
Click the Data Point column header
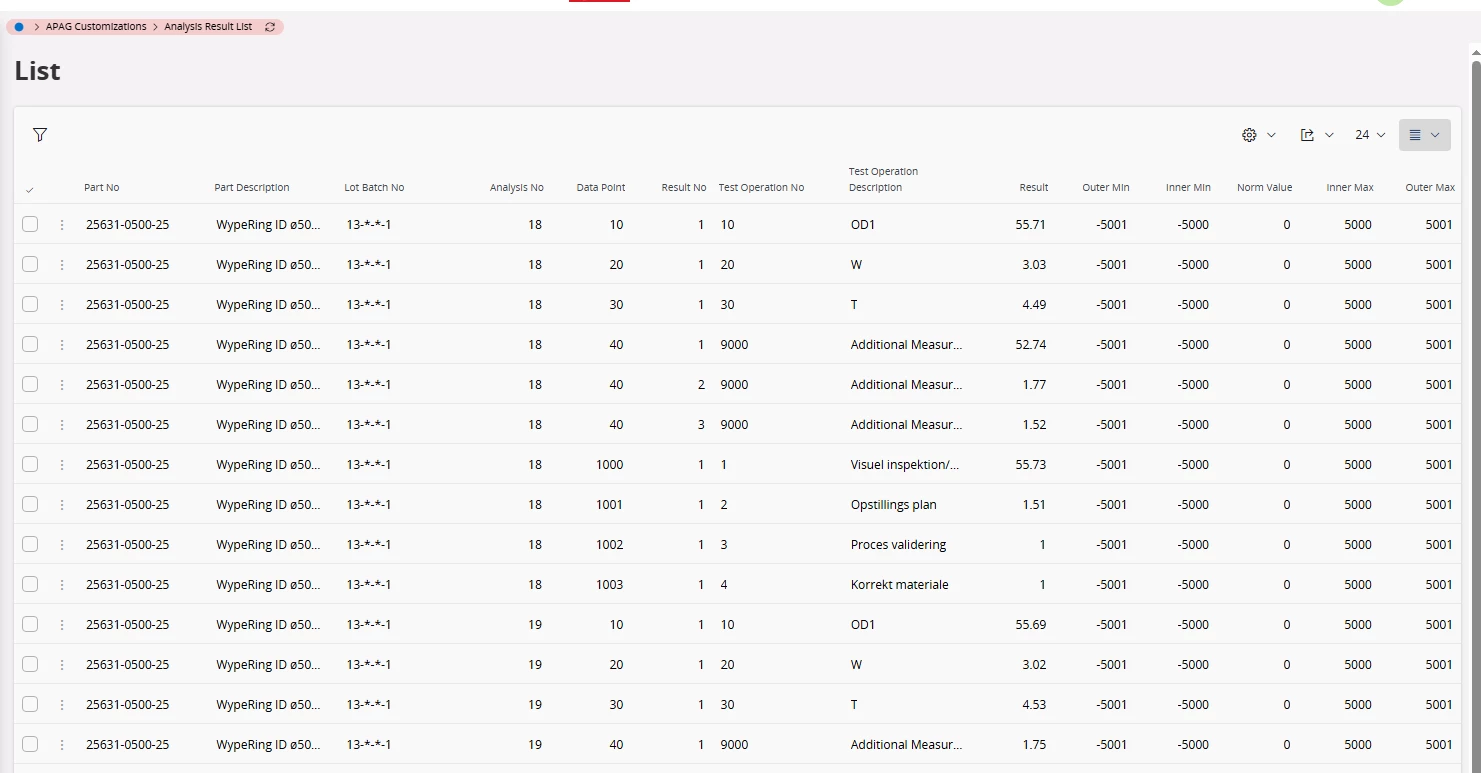coord(601,188)
